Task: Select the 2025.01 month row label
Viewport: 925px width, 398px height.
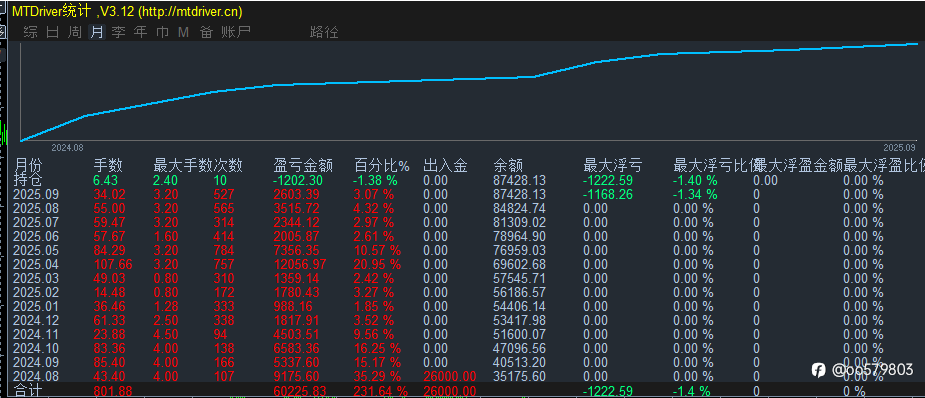Action: click(x=35, y=307)
